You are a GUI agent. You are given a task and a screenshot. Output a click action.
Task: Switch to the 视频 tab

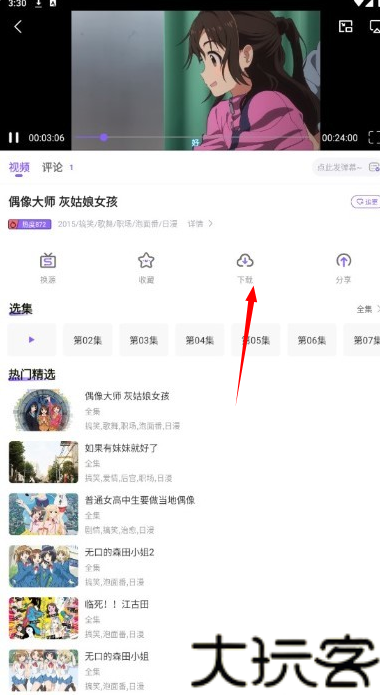(x=19, y=168)
